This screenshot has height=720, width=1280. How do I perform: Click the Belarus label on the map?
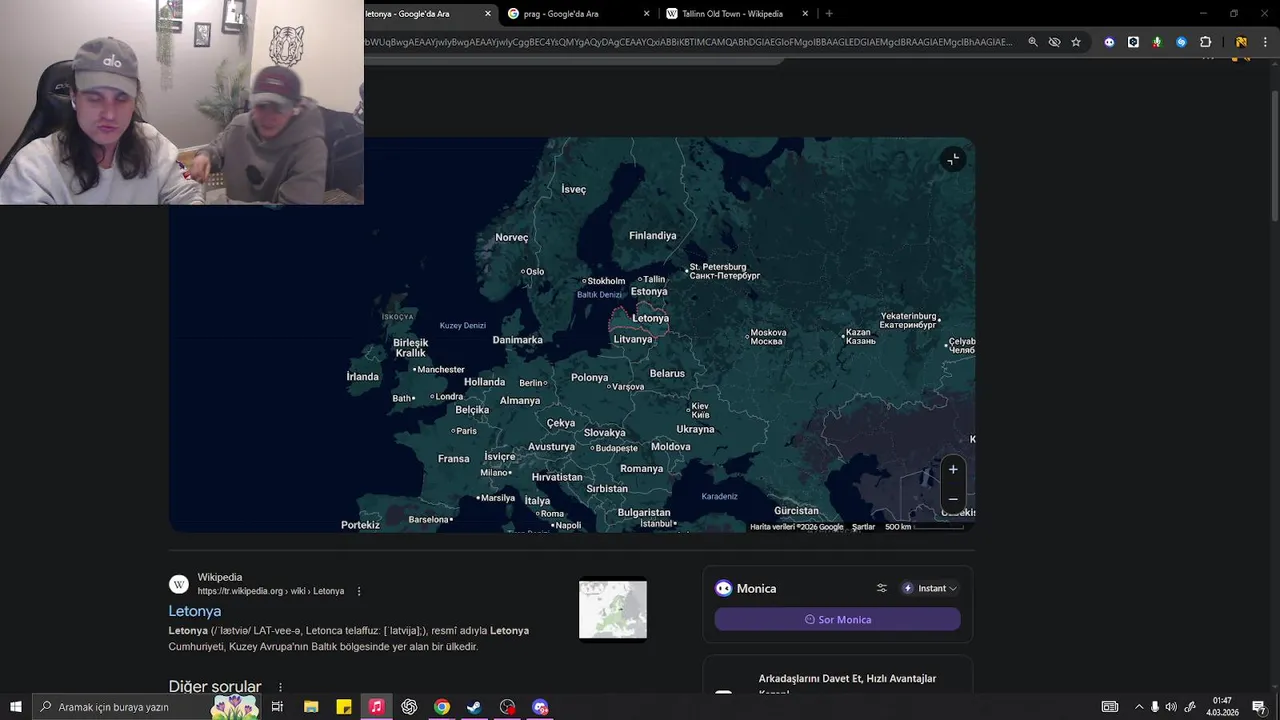coord(667,374)
